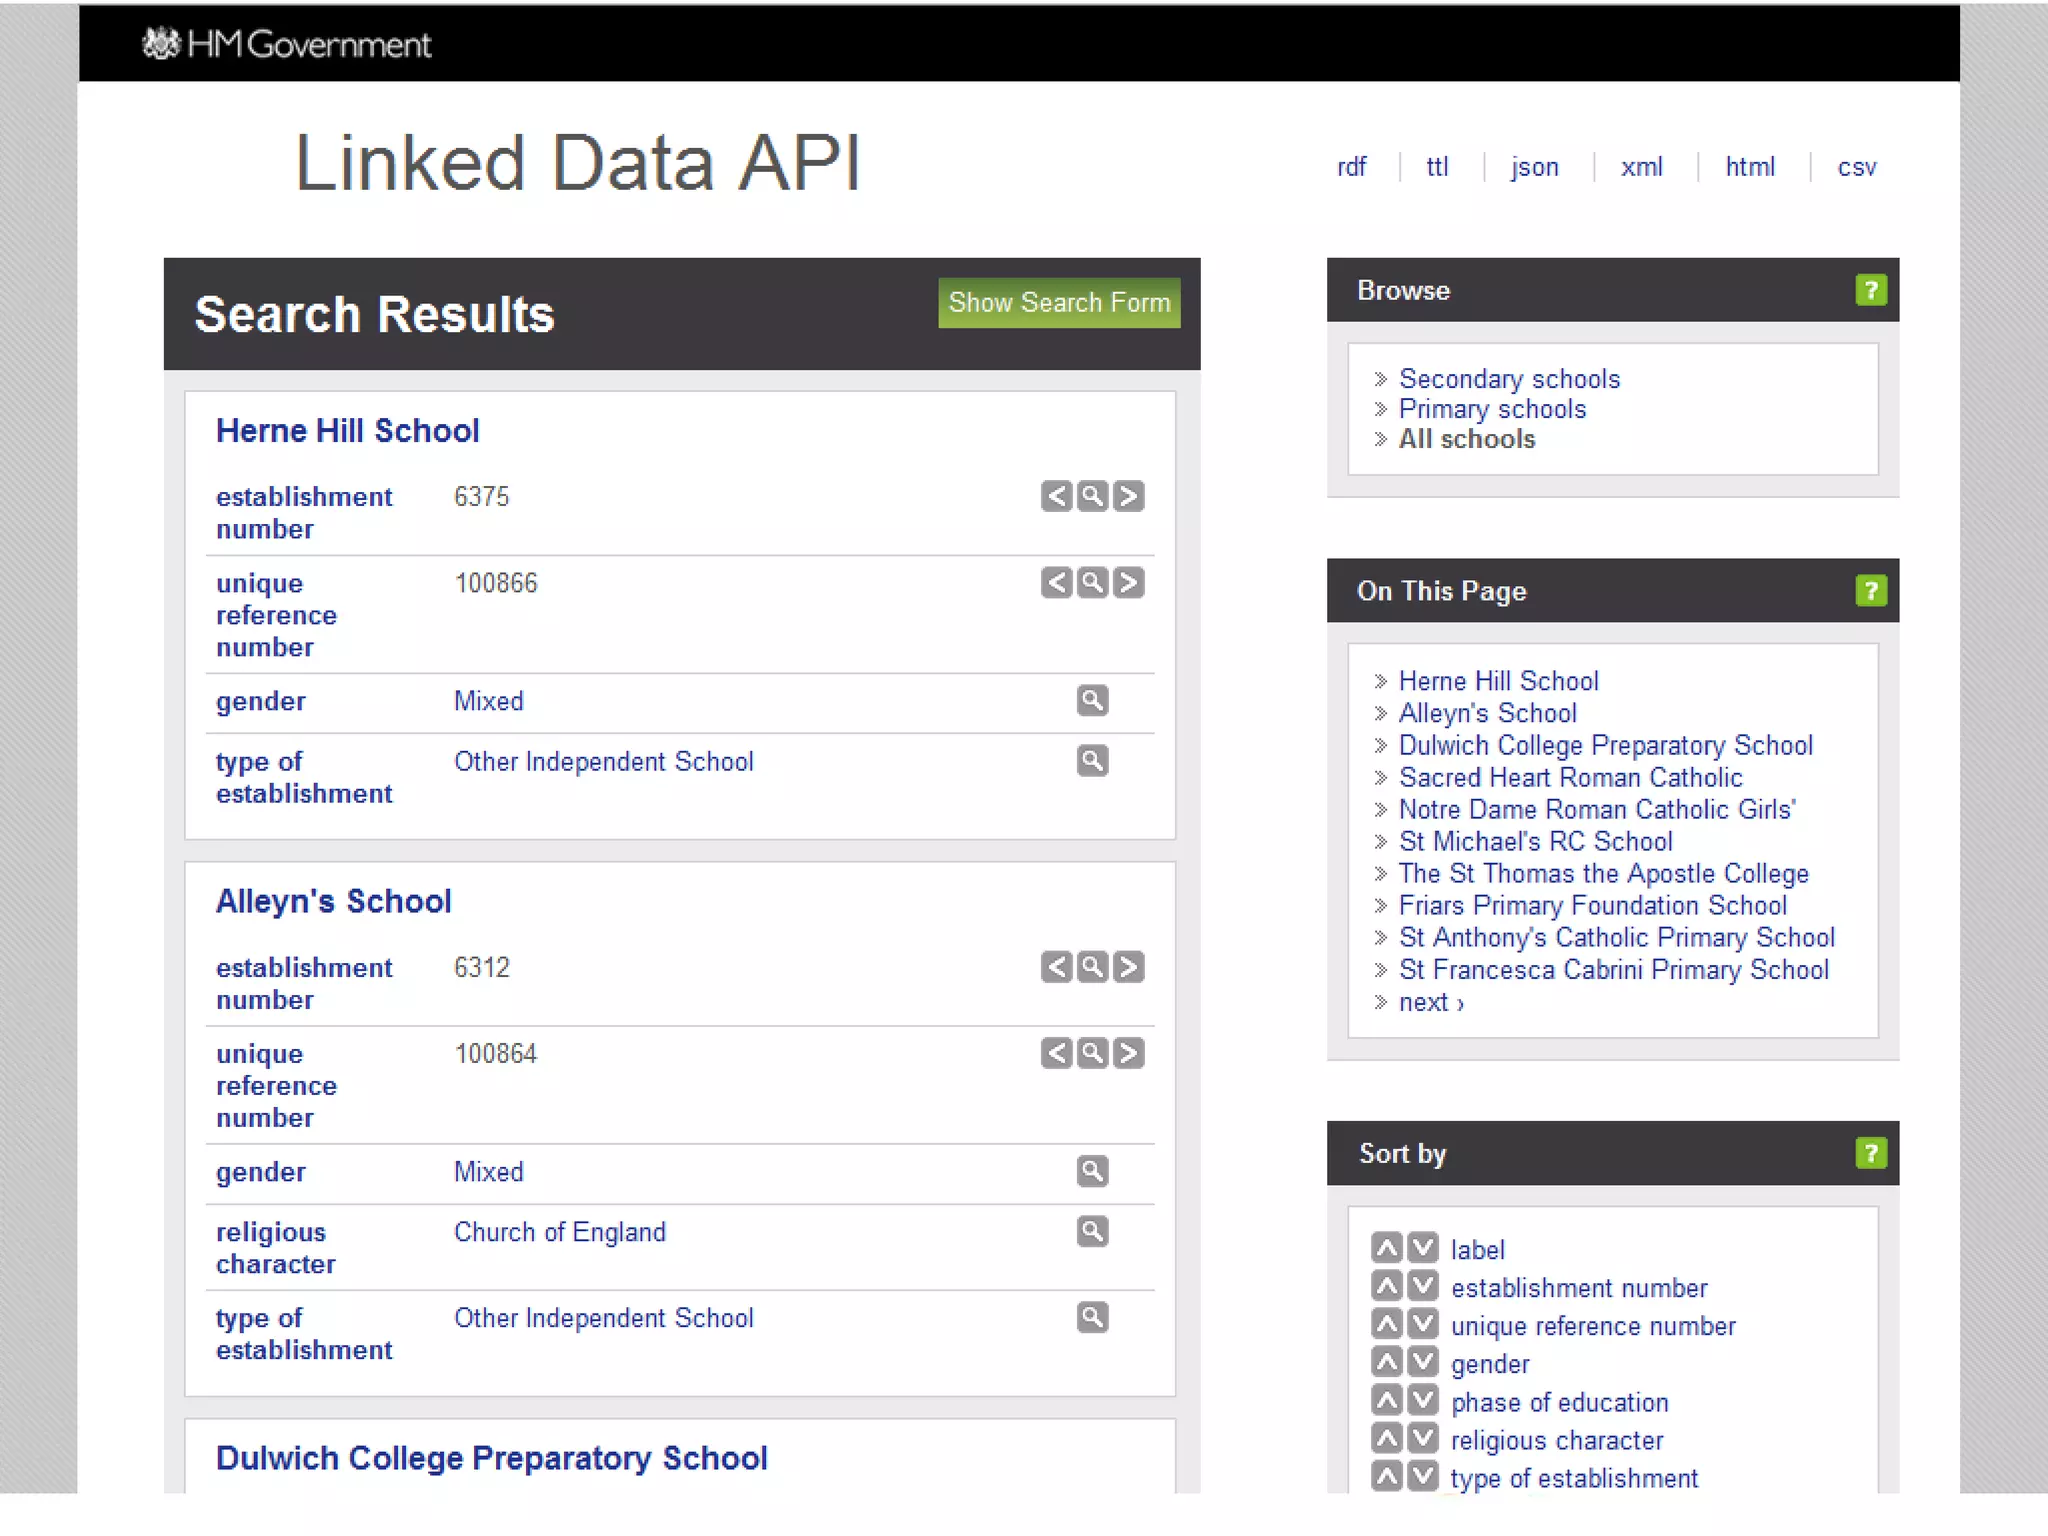Switch to json format view
Viewport: 2048px width, 1536px height.
click(x=1534, y=167)
